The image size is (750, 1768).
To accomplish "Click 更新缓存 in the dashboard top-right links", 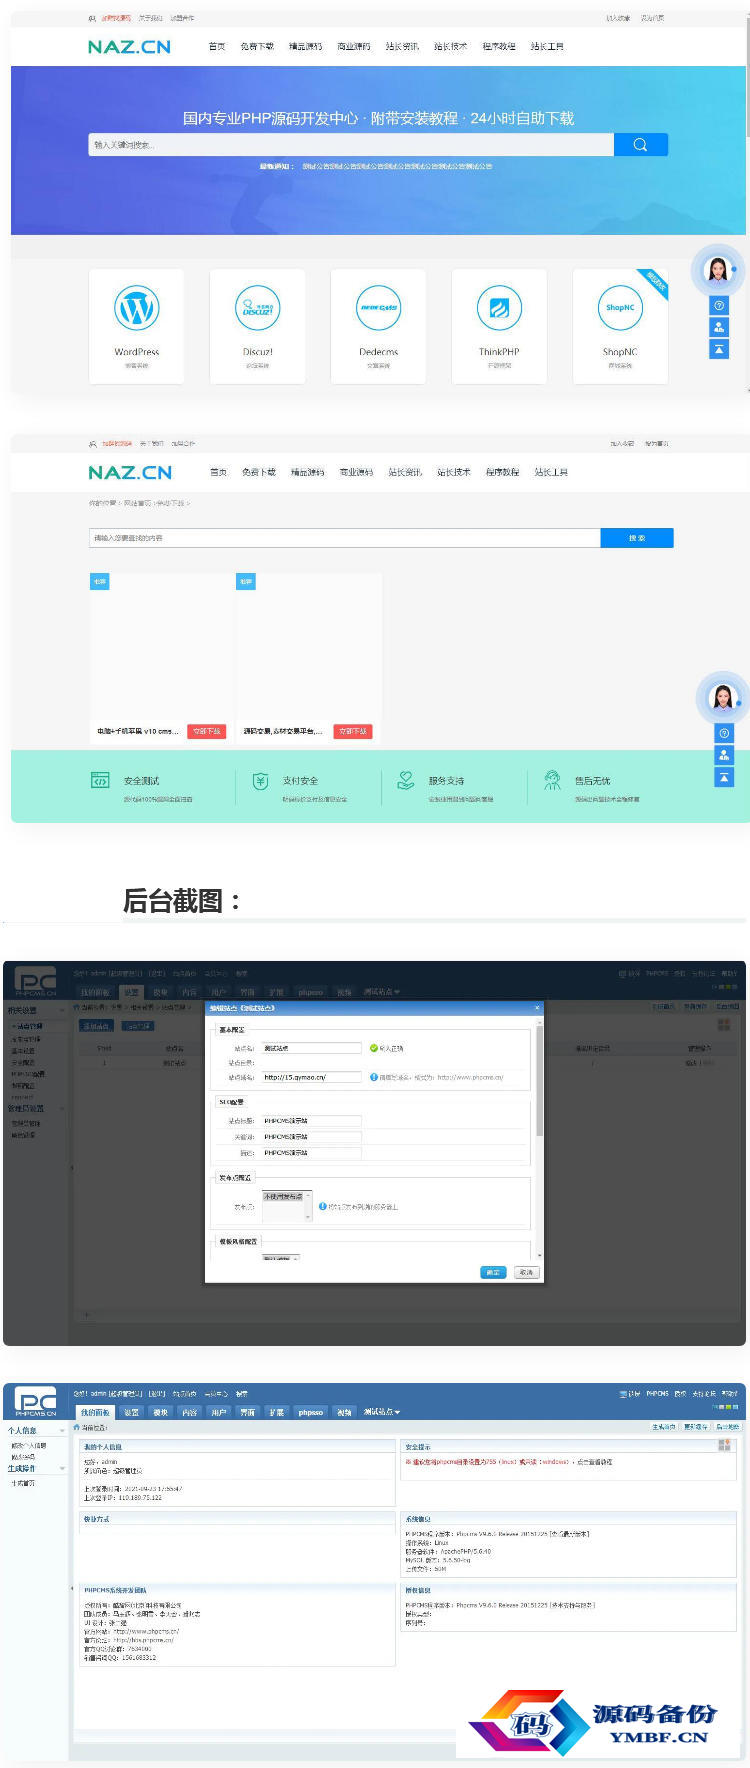I will coord(696,1427).
